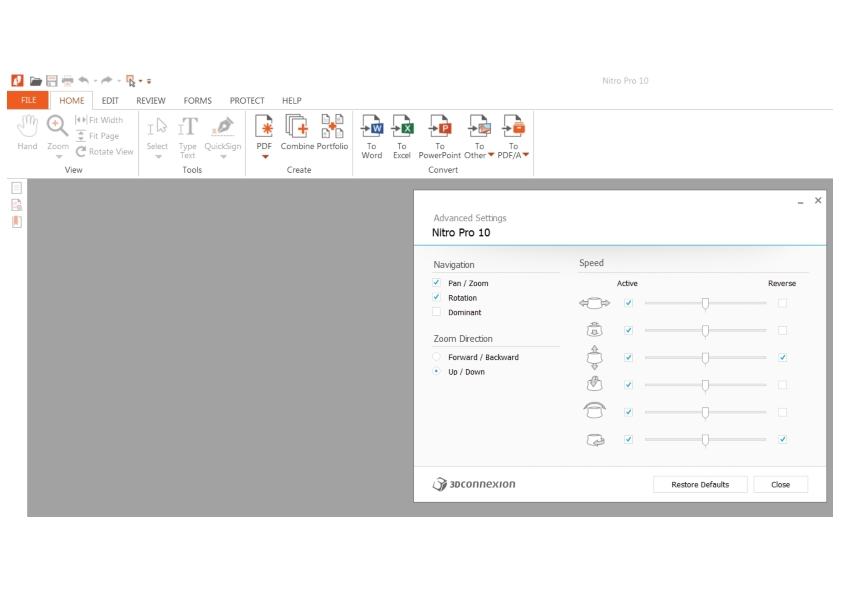Viewport: 842px width, 595px height.
Task: Select Up / Down zoom direction
Action: [x=437, y=371]
